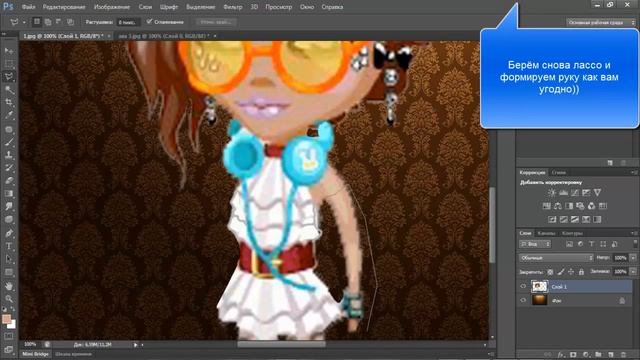Create a new layer group
The height and width of the screenshot is (360, 640).
[x=598, y=355]
